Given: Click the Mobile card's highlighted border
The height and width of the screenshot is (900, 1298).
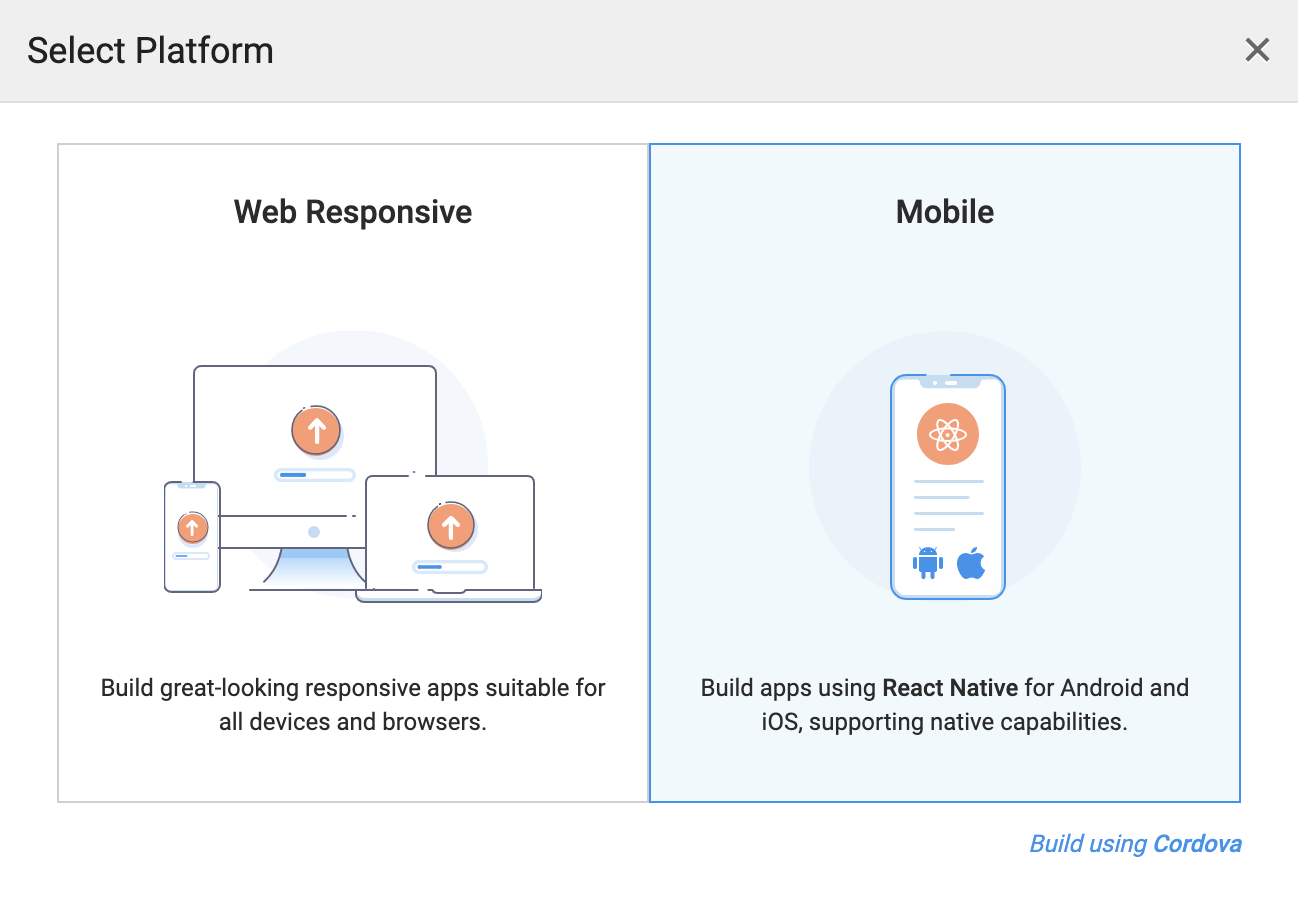Looking at the screenshot, I should [x=1238, y=470].
